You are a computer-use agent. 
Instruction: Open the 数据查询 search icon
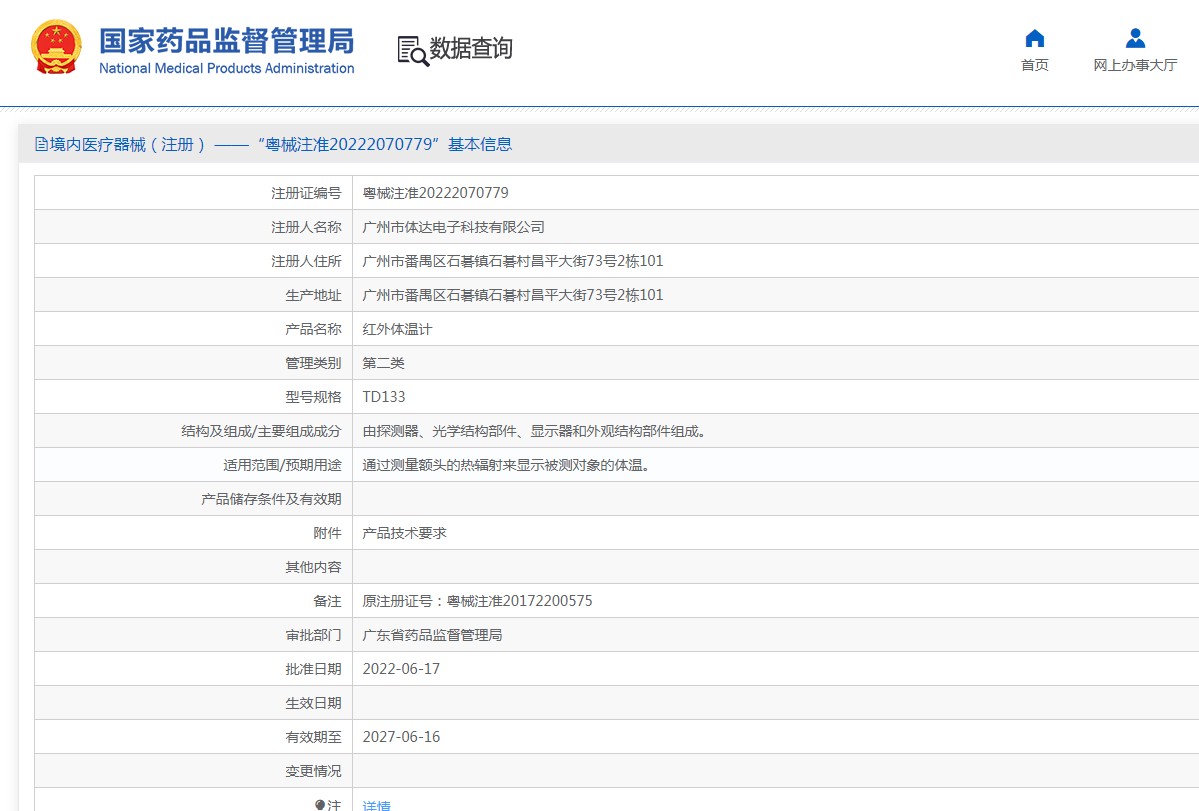pyautogui.click(x=413, y=50)
